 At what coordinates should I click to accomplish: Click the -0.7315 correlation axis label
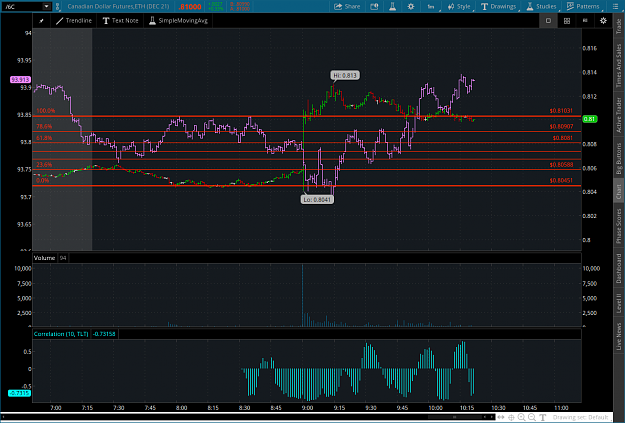point(20,393)
